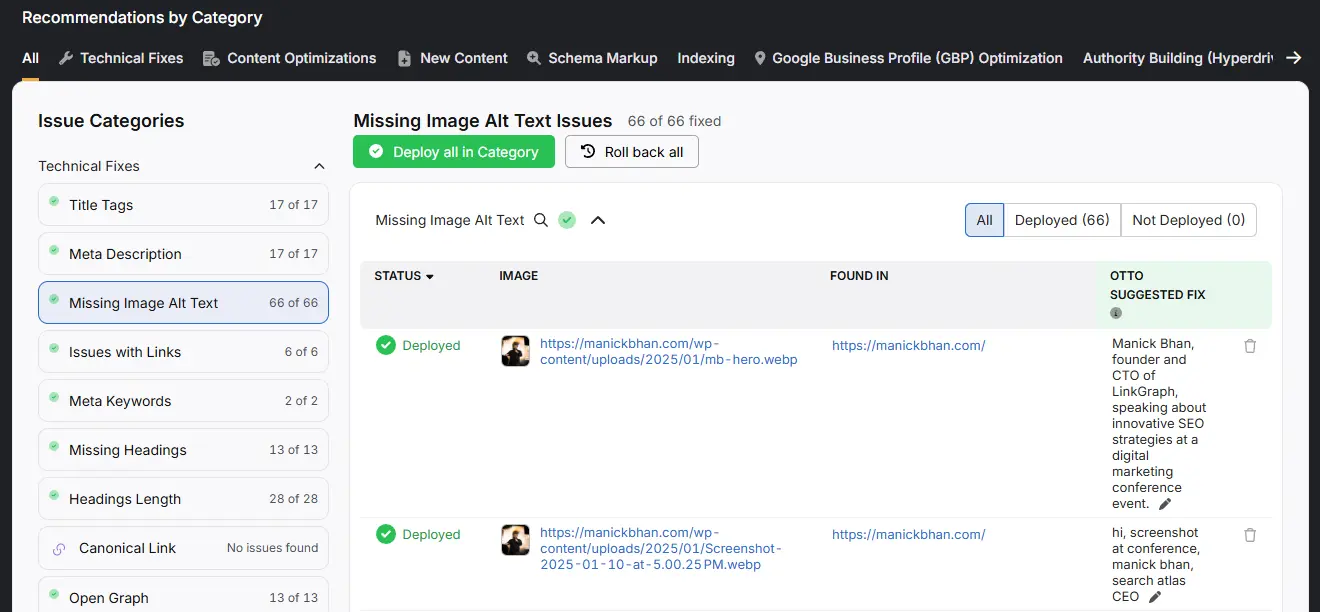This screenshot has width=1320, height=612.
Task: Click trash icon for Screenshot-2025-01-10 row
Action: (x=1250, y=535)
